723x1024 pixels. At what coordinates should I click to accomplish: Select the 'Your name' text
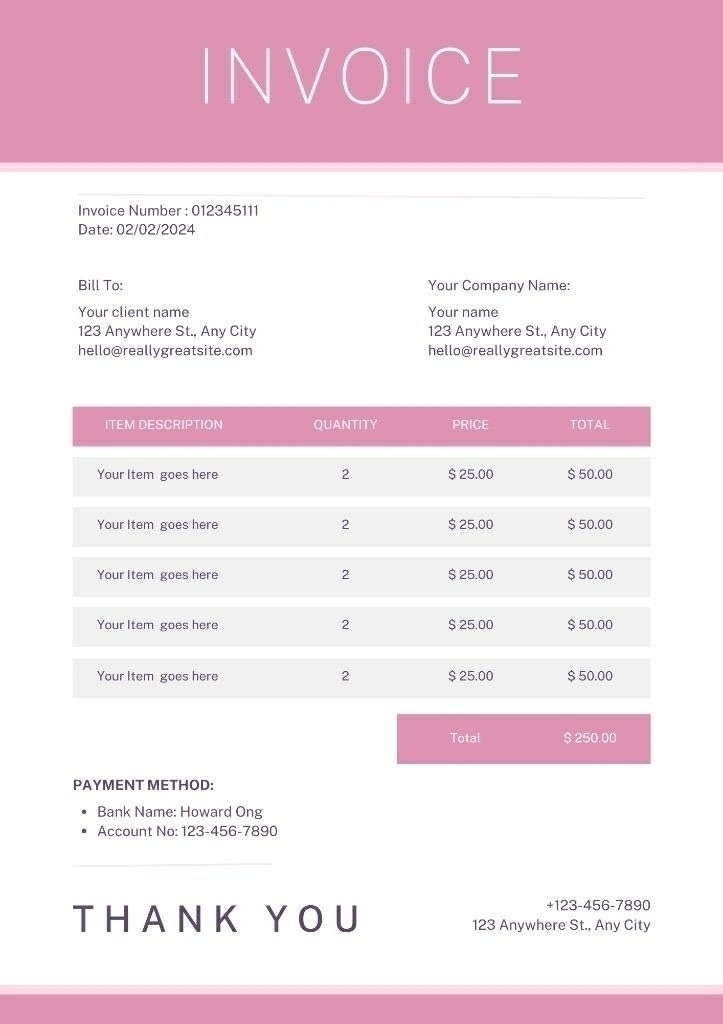tap(463, 312)
